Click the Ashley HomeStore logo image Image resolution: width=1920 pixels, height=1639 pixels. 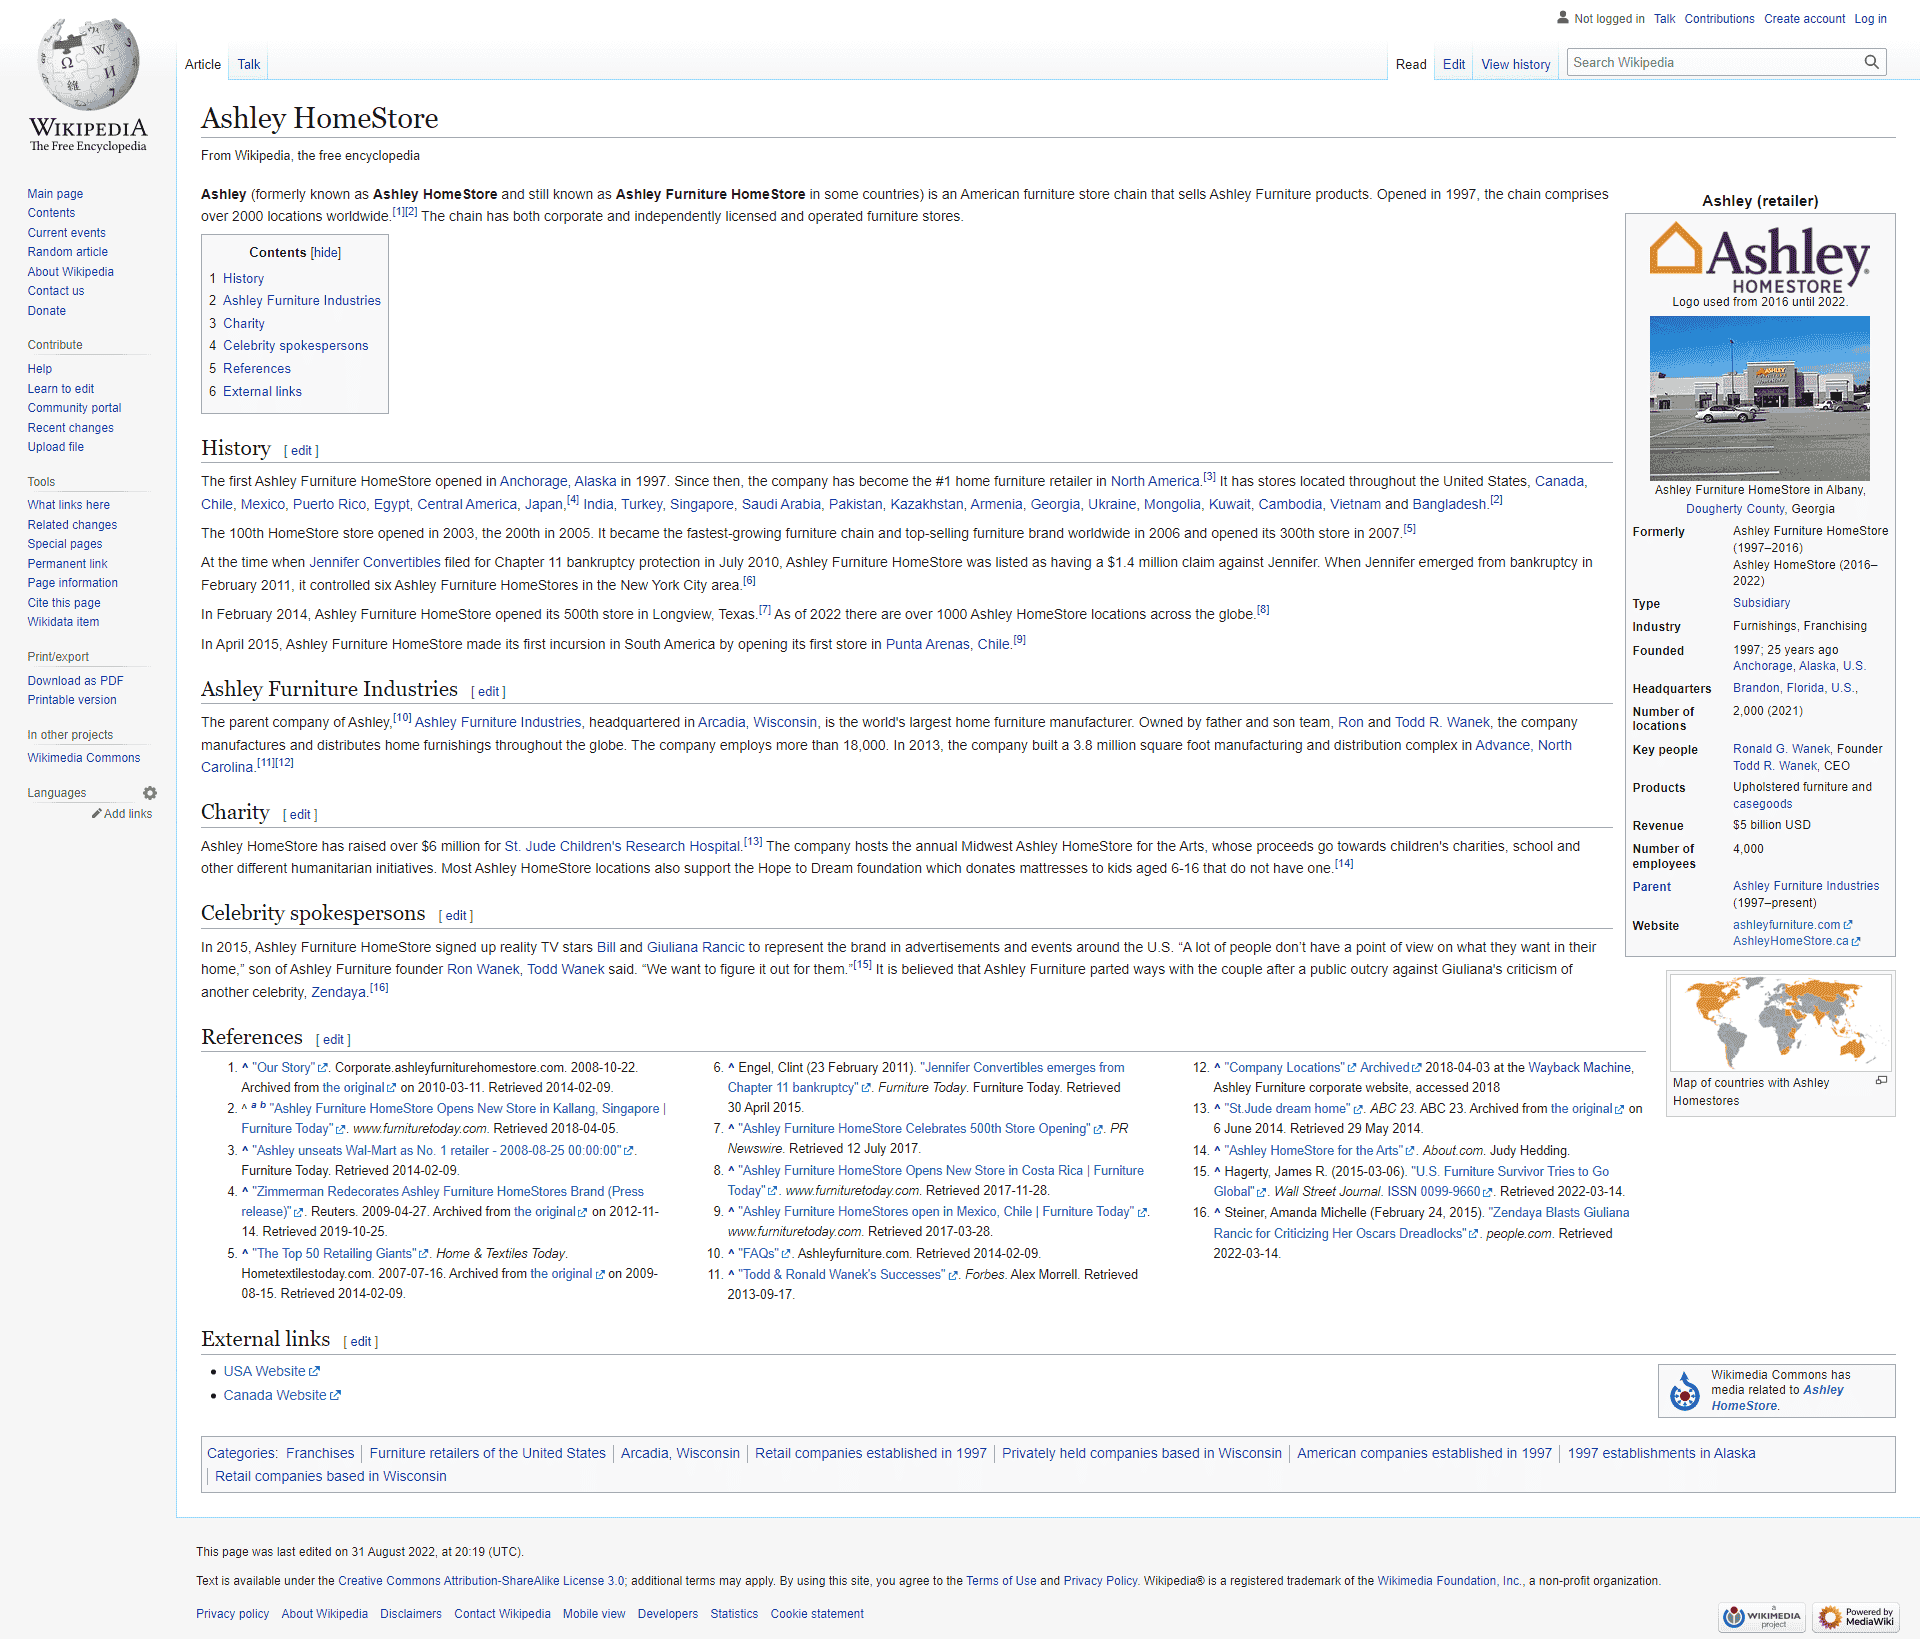pos(1759,258)
